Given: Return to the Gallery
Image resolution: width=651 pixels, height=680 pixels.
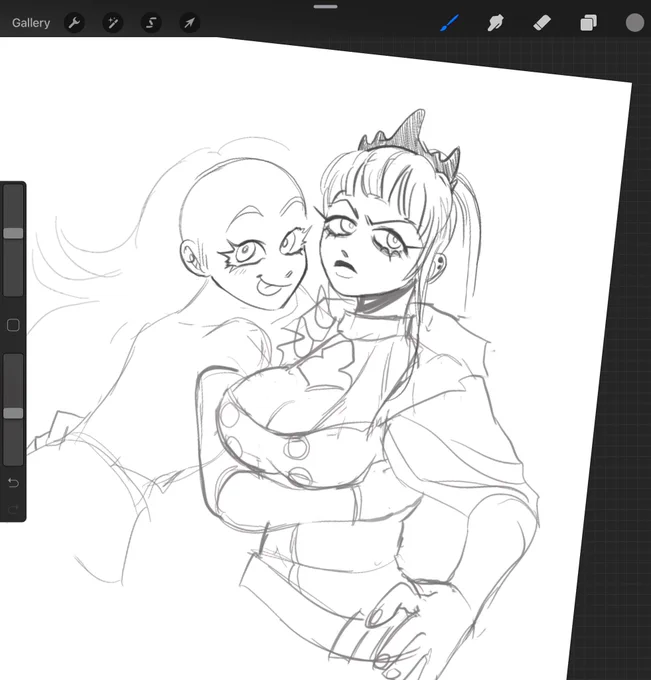Looking at the screenshot, I should click(x=31, y=23).
